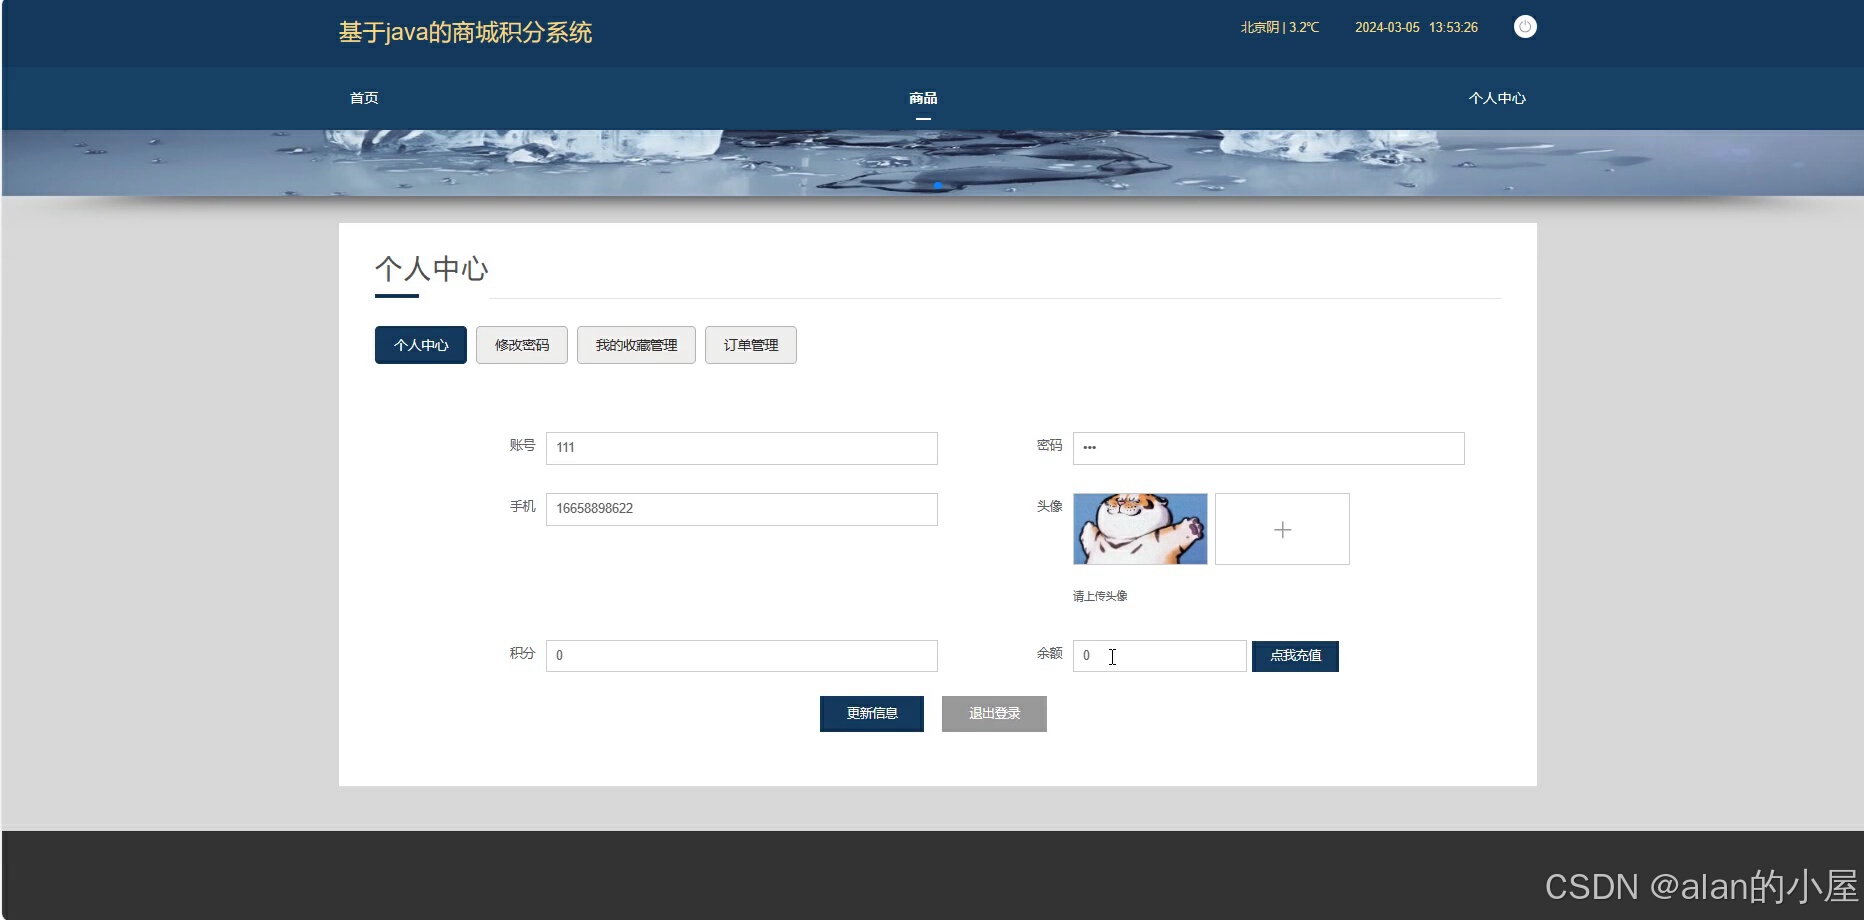Open the 商品 navigation item
Image resolution: width=1864 pixels, height=920 pixels.
(x=923, y=98)
